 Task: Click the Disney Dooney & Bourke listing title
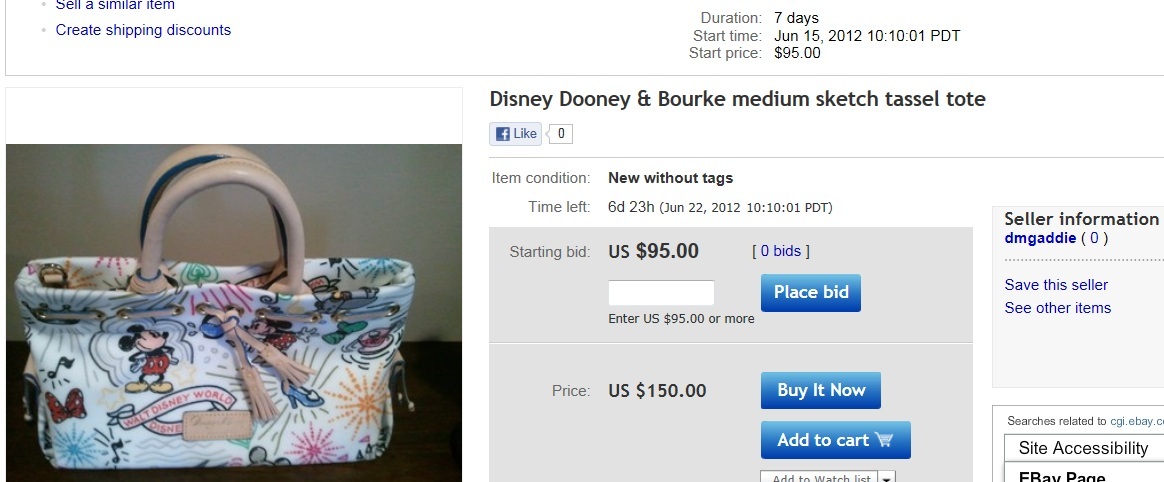737,99
